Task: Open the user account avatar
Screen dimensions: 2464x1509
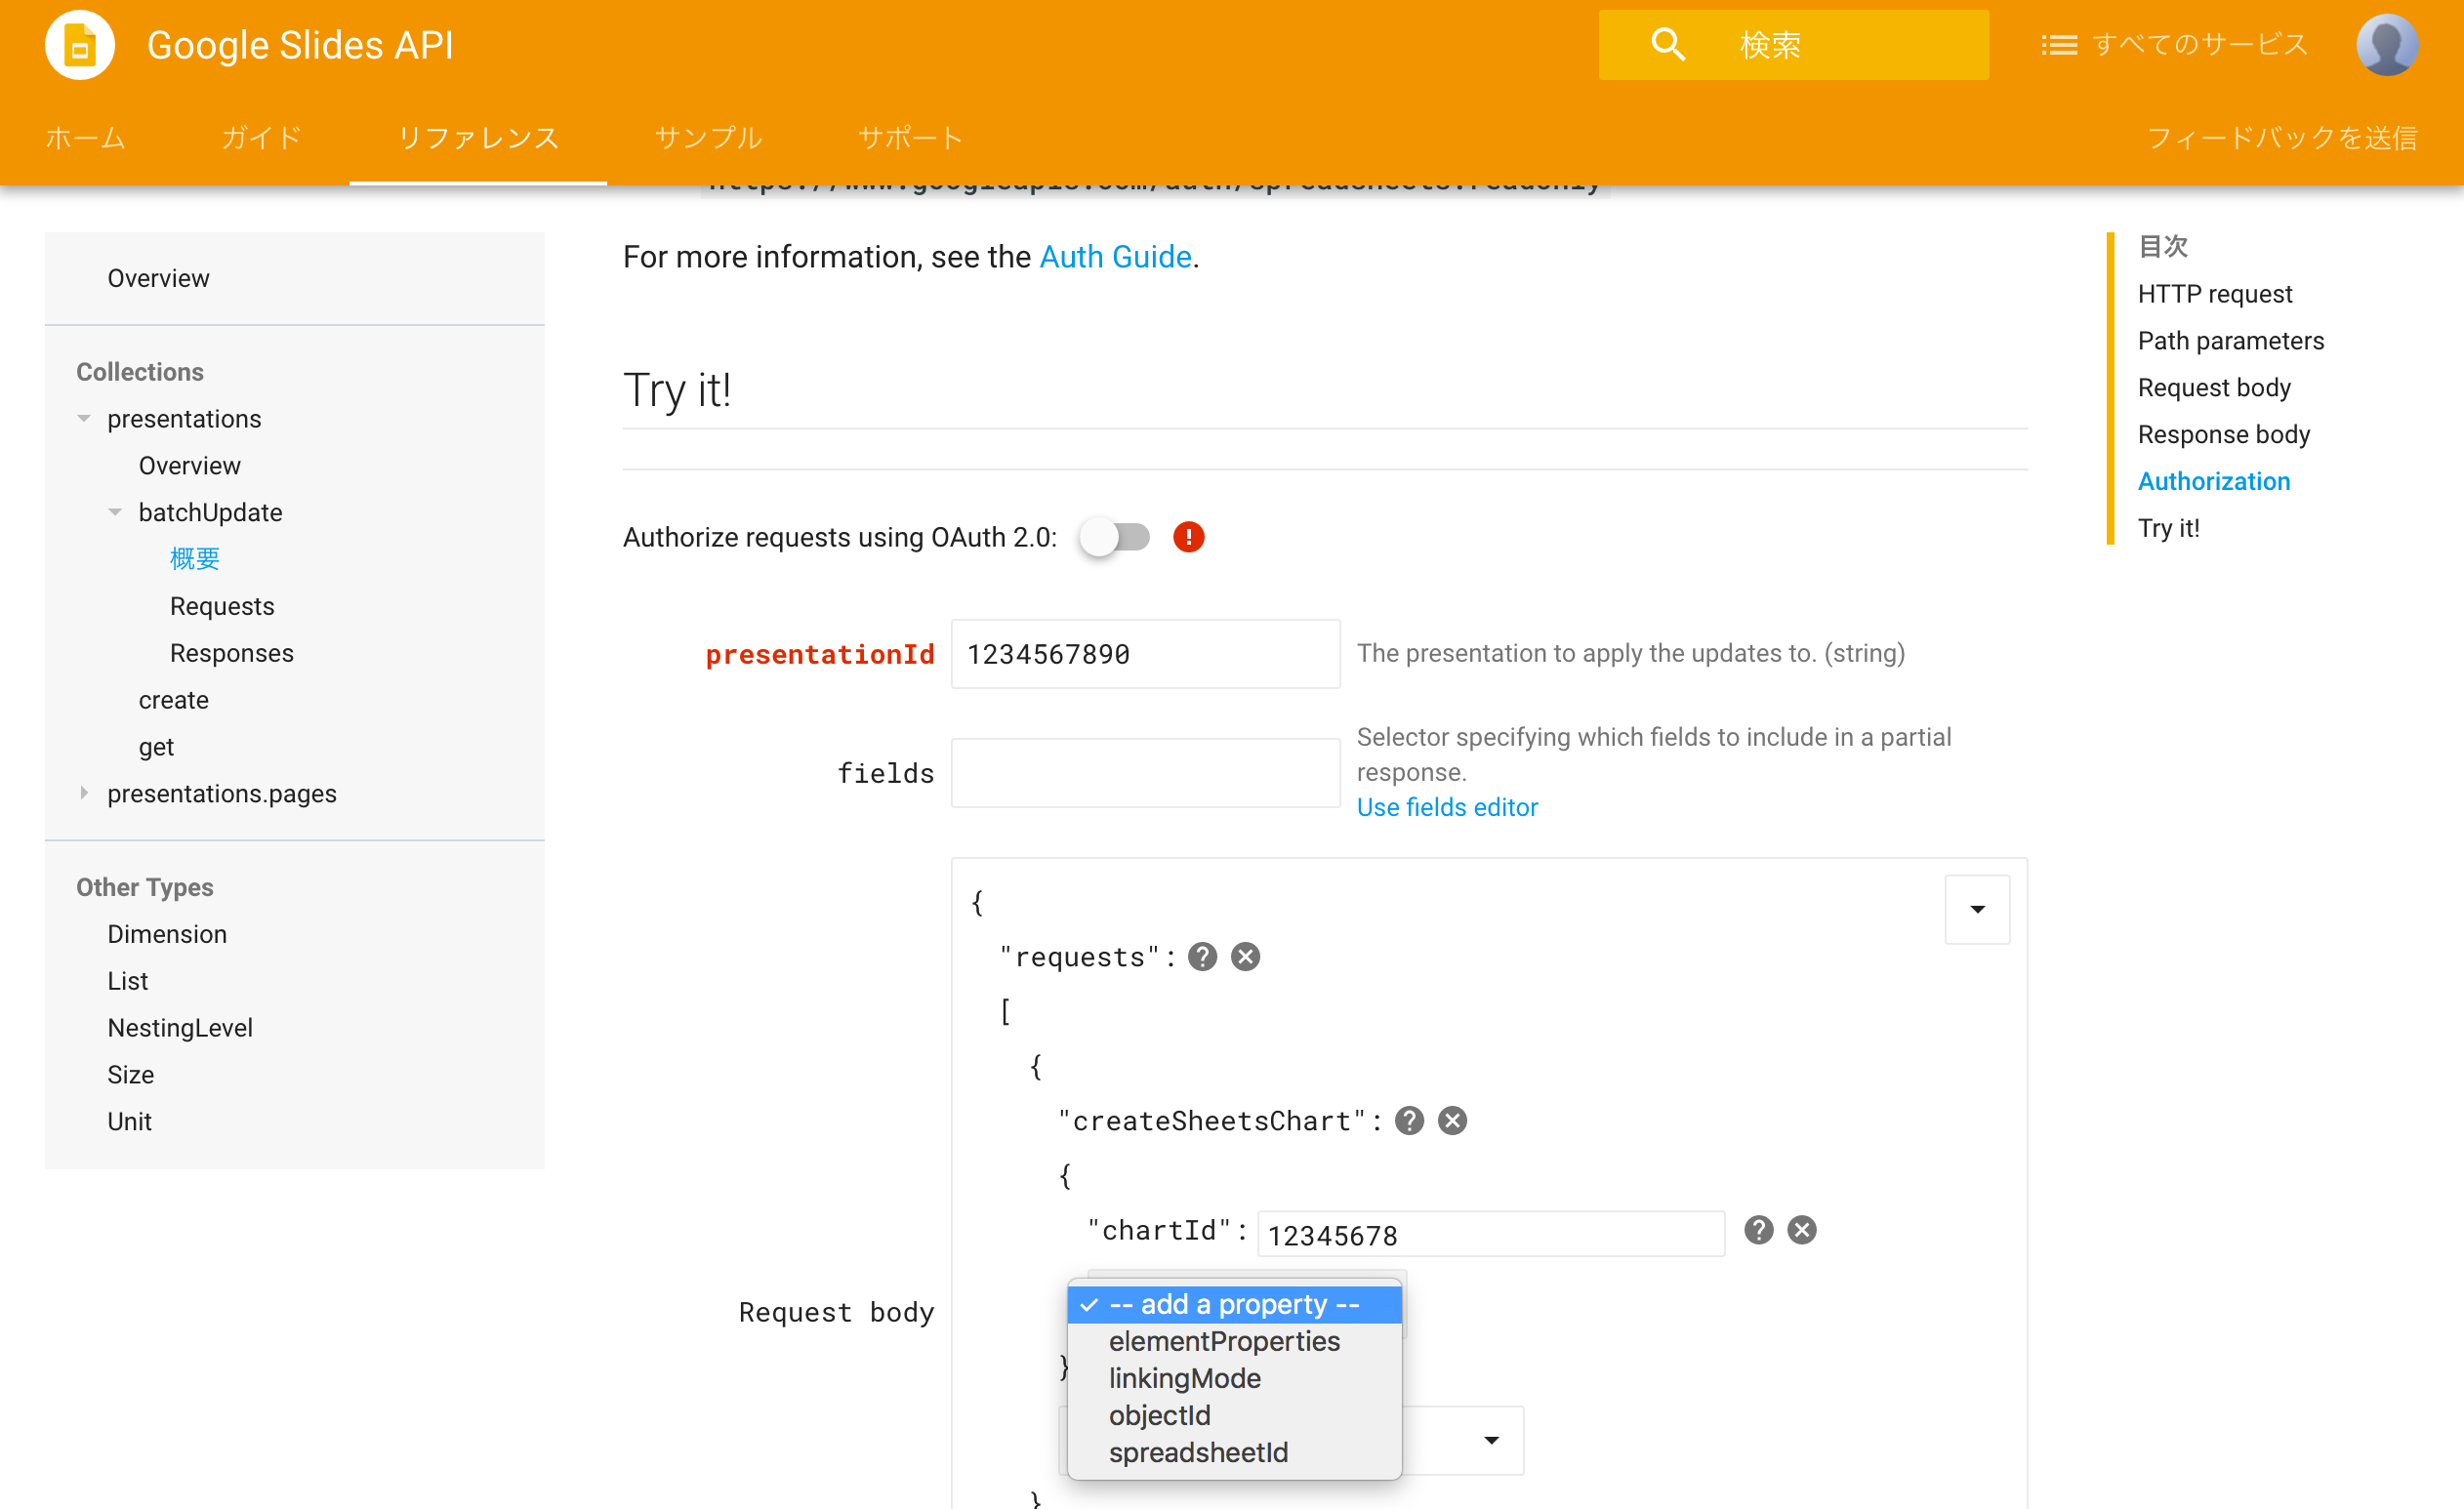Action: [x=2387, y=45]
